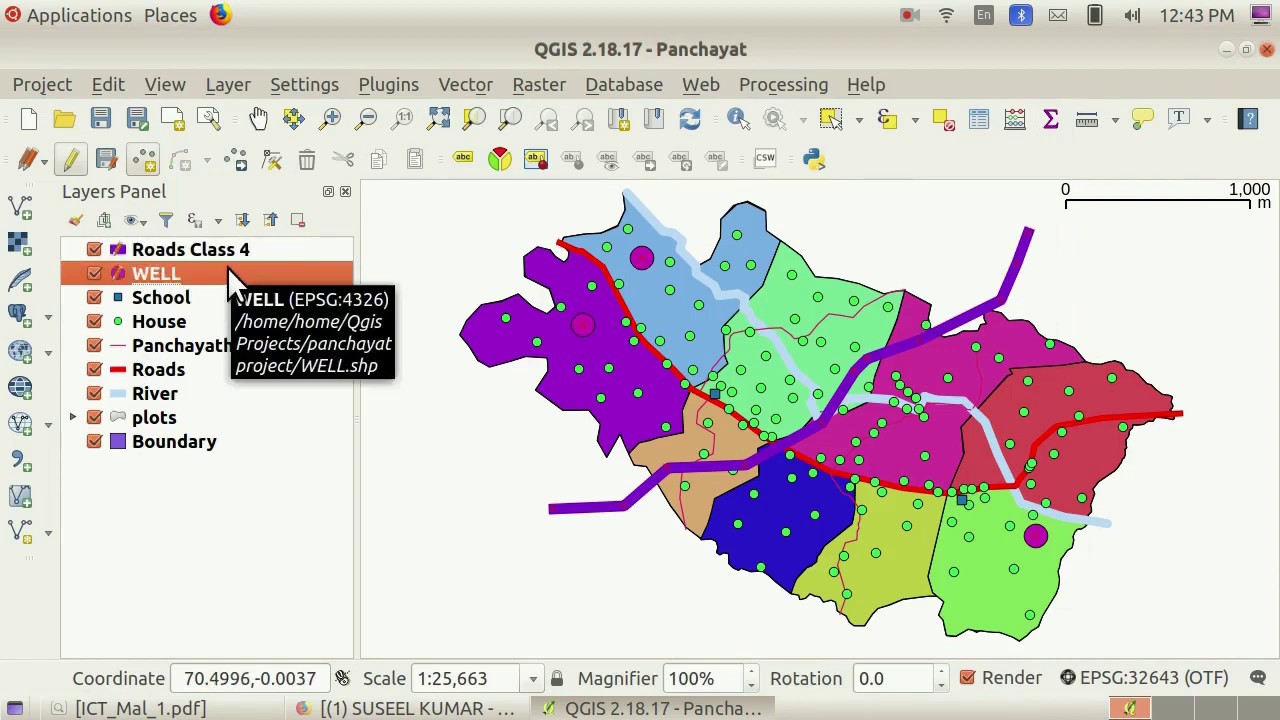Switch to ICT_Mal_1.pdf taskbar window
The image size is (1280, 720).
pyautogui.click(x=130, y=708)
